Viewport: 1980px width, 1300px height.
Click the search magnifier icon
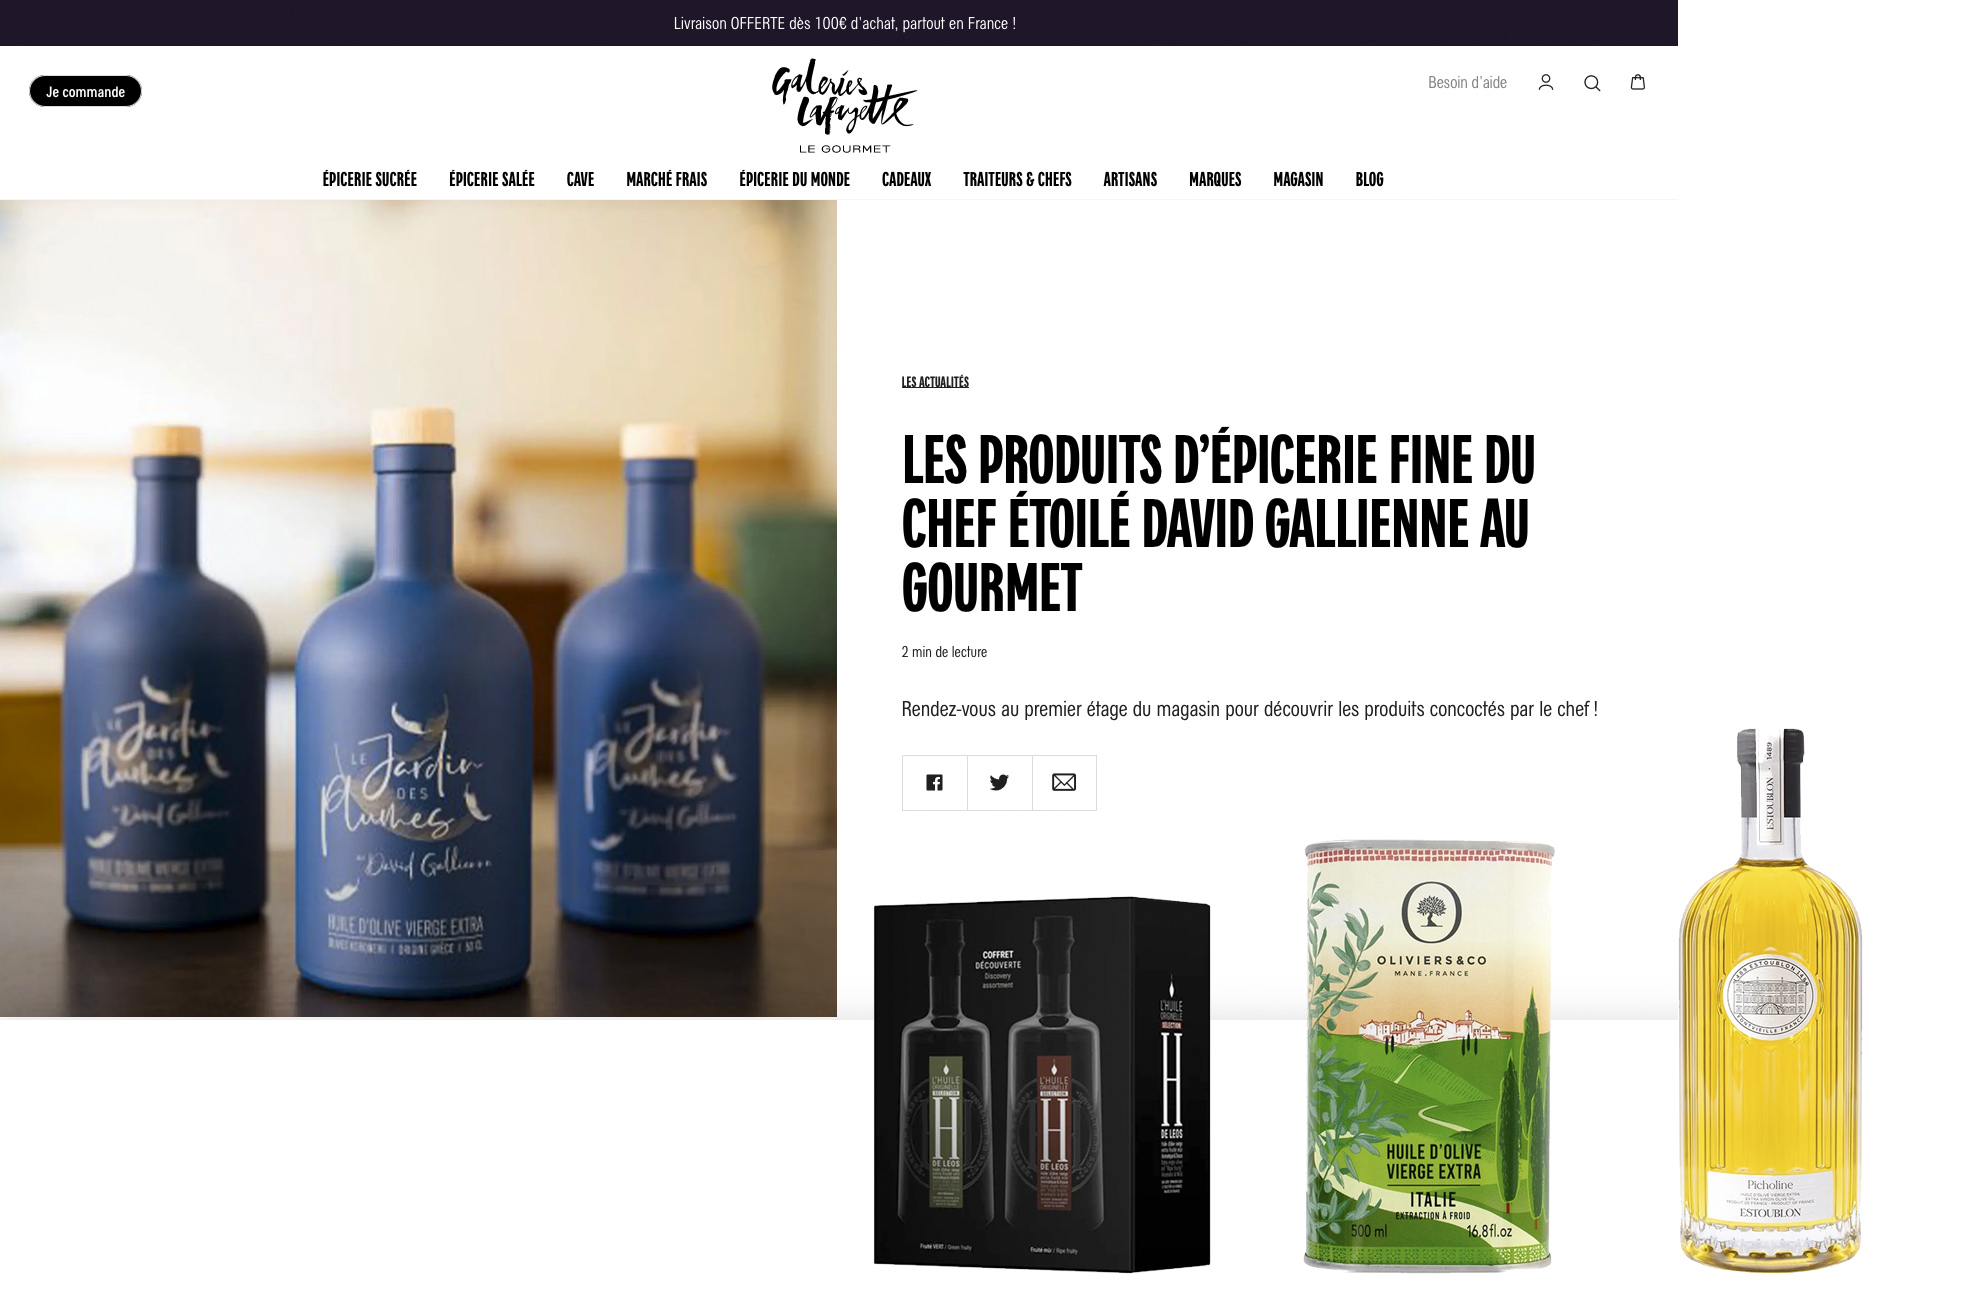[1592, 83]
